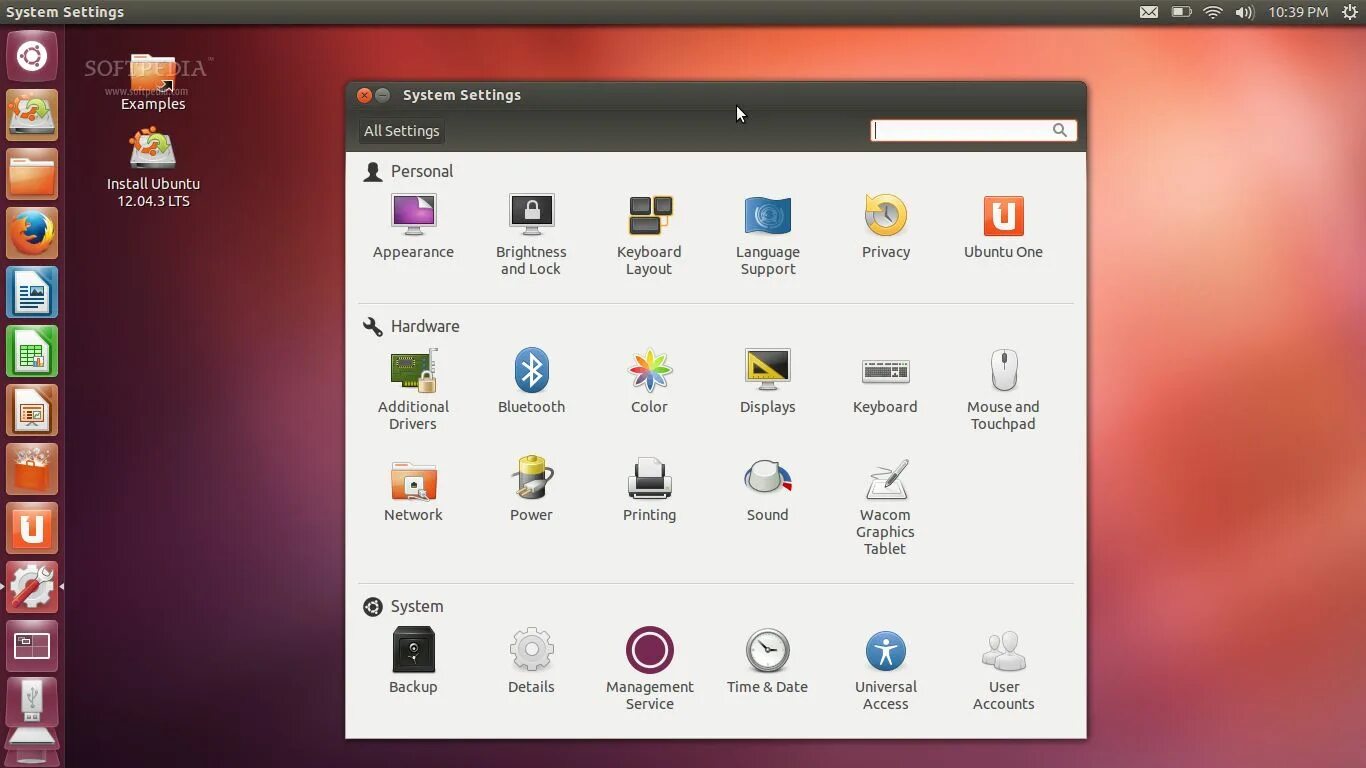Open the messaging mail indicator
This screenshot has height=768, width=1366.
click(1149, 12)
